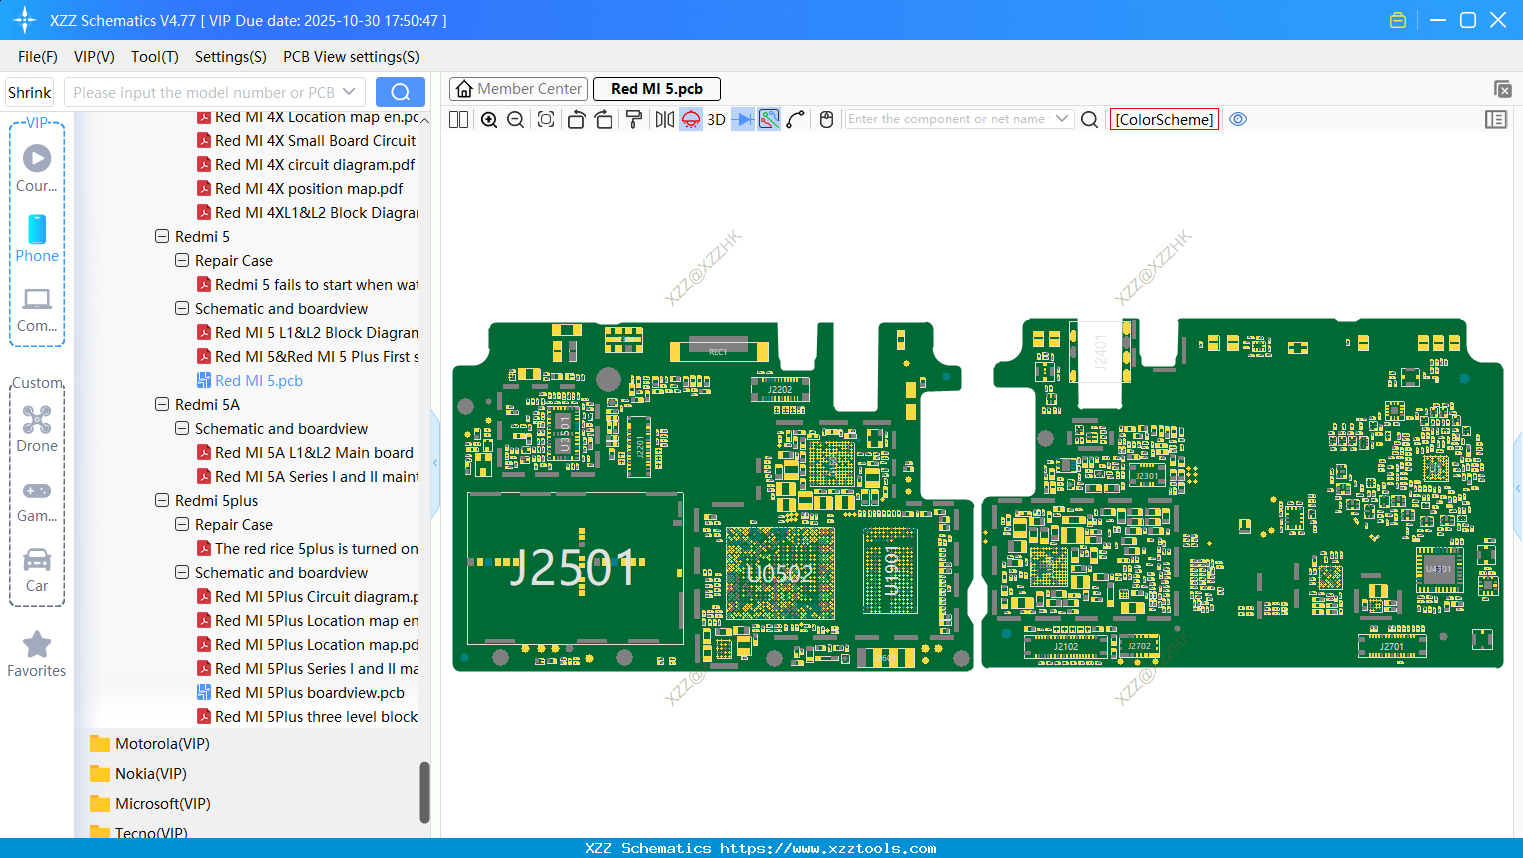Select the format painter tool
The width and height of the screenshot is (1523, 858).
tap(633, 120)
